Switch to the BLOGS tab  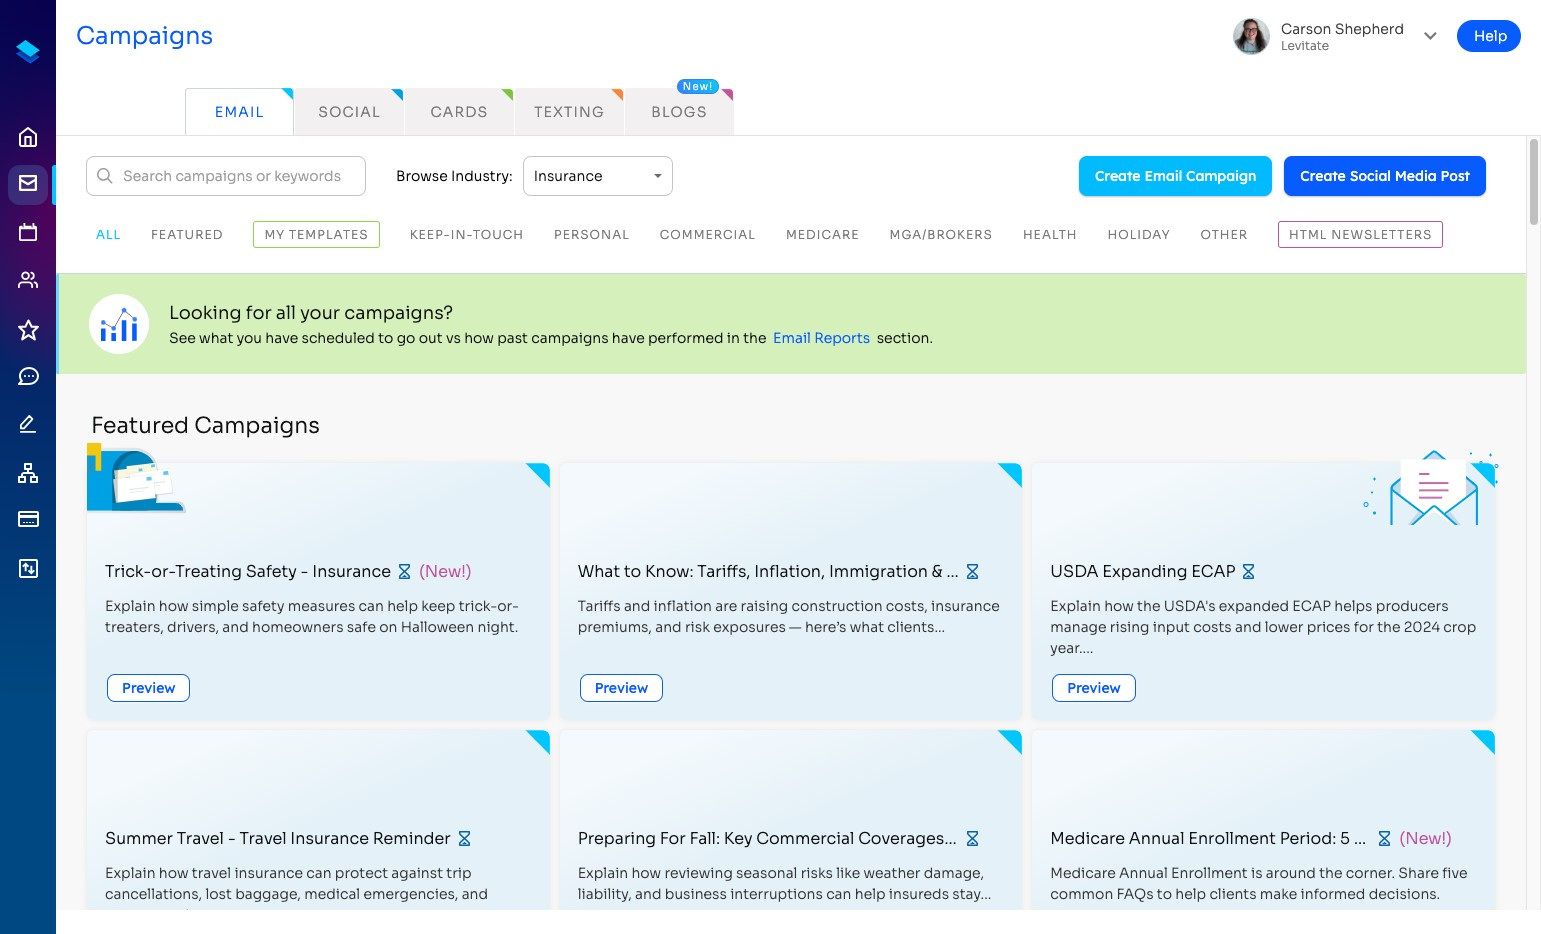click(x=679, y=112)
